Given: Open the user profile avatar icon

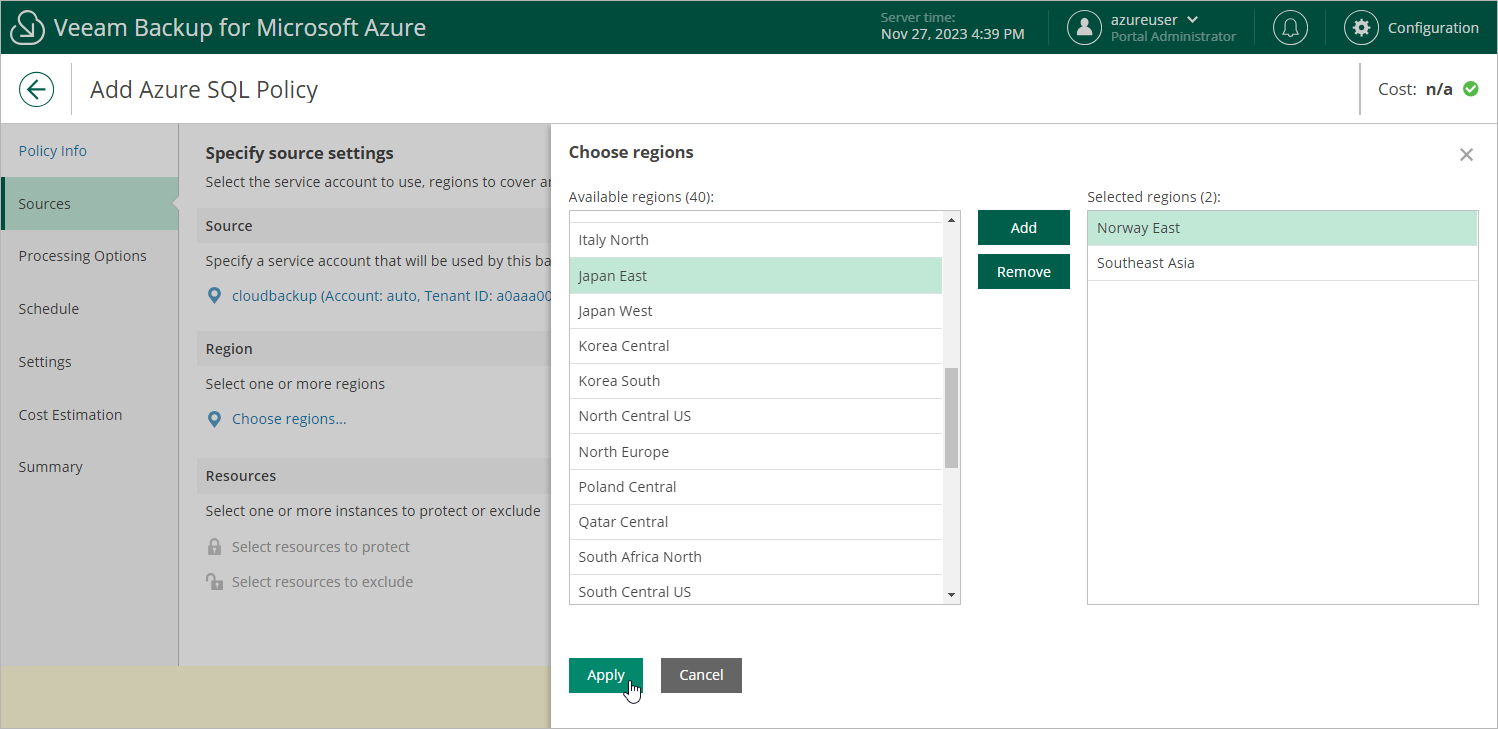Looking at the screenshot, I should [x=1084, y=28].
